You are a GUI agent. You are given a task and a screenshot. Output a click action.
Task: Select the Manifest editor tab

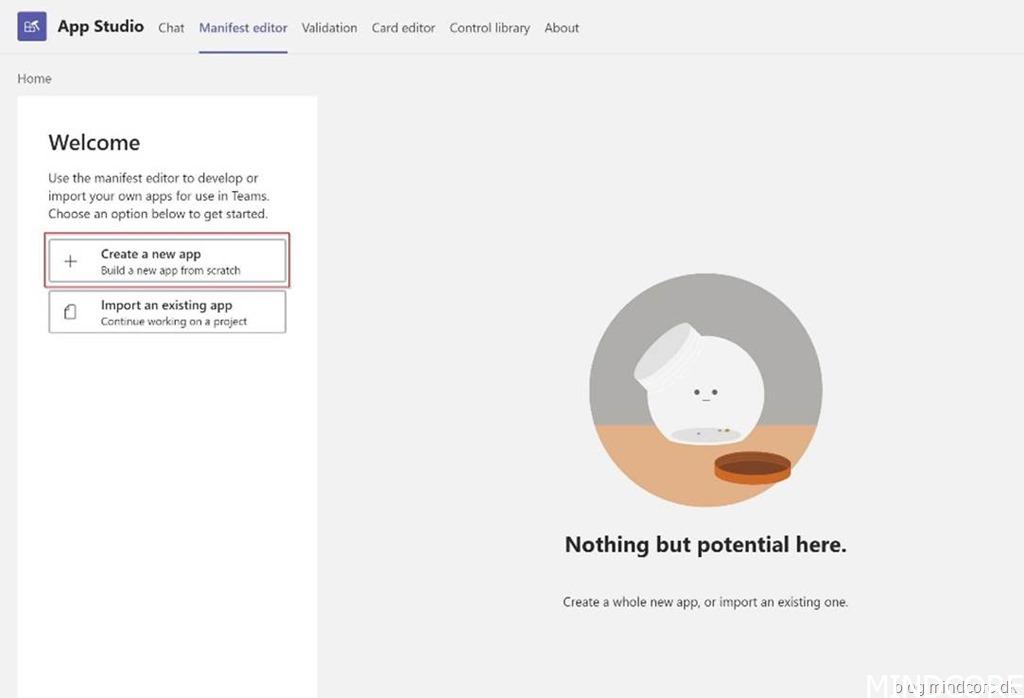click(x=243, y=28)
